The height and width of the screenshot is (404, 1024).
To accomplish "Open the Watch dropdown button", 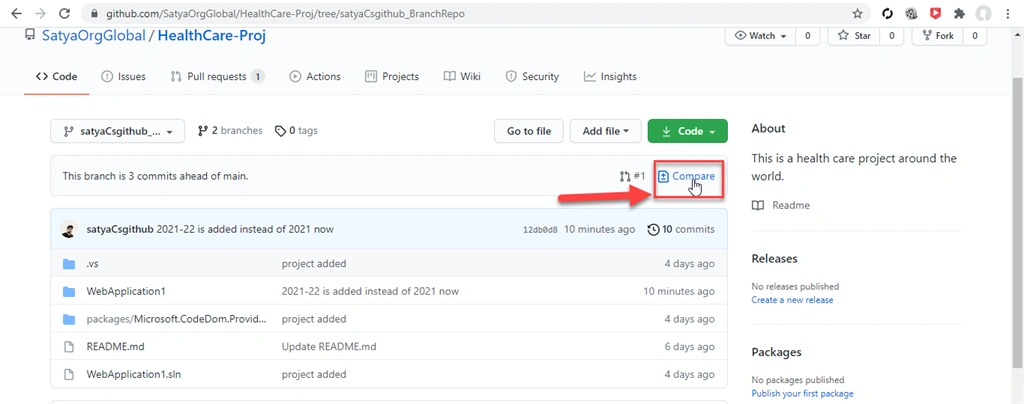I will (760, 36).
